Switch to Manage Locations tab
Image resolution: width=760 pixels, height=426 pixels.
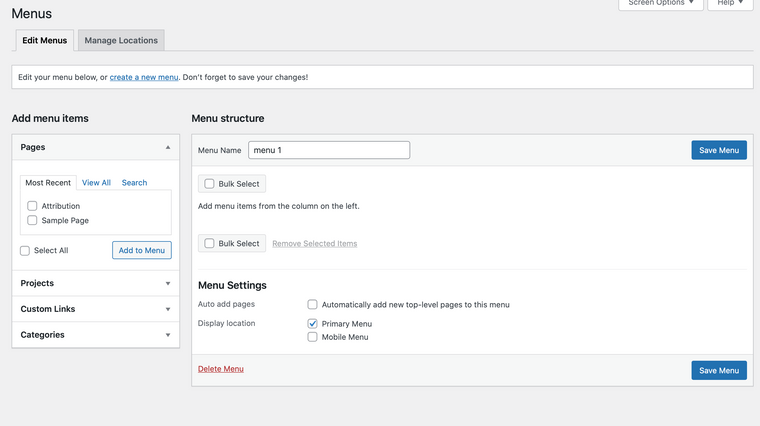pyautogui.click(x=121, y=41)
